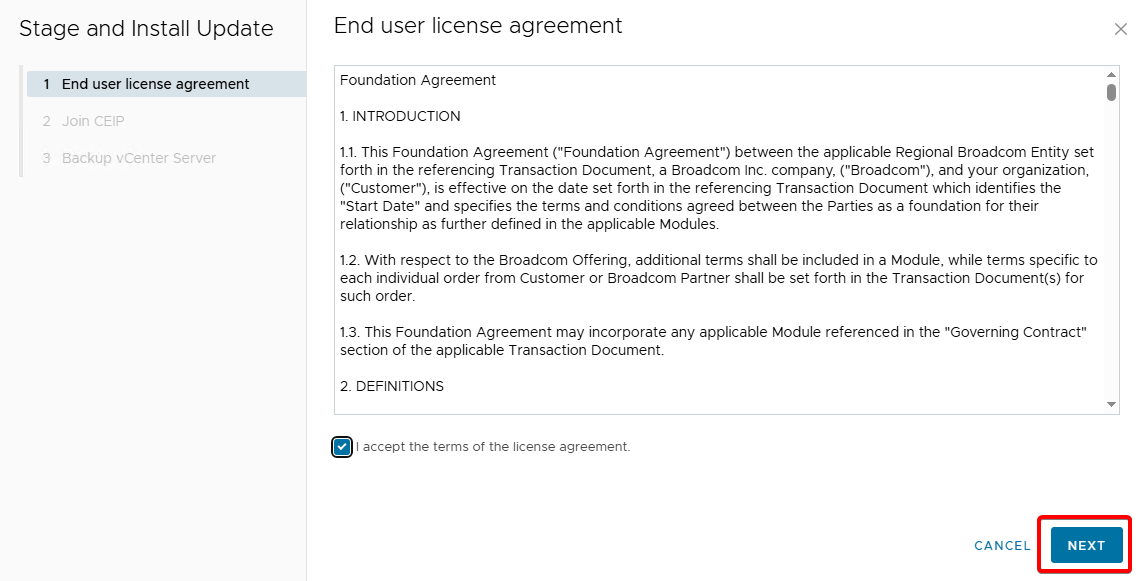
Task: Go to step 2 Join CEIP
Action: click(x=93, y=121)
